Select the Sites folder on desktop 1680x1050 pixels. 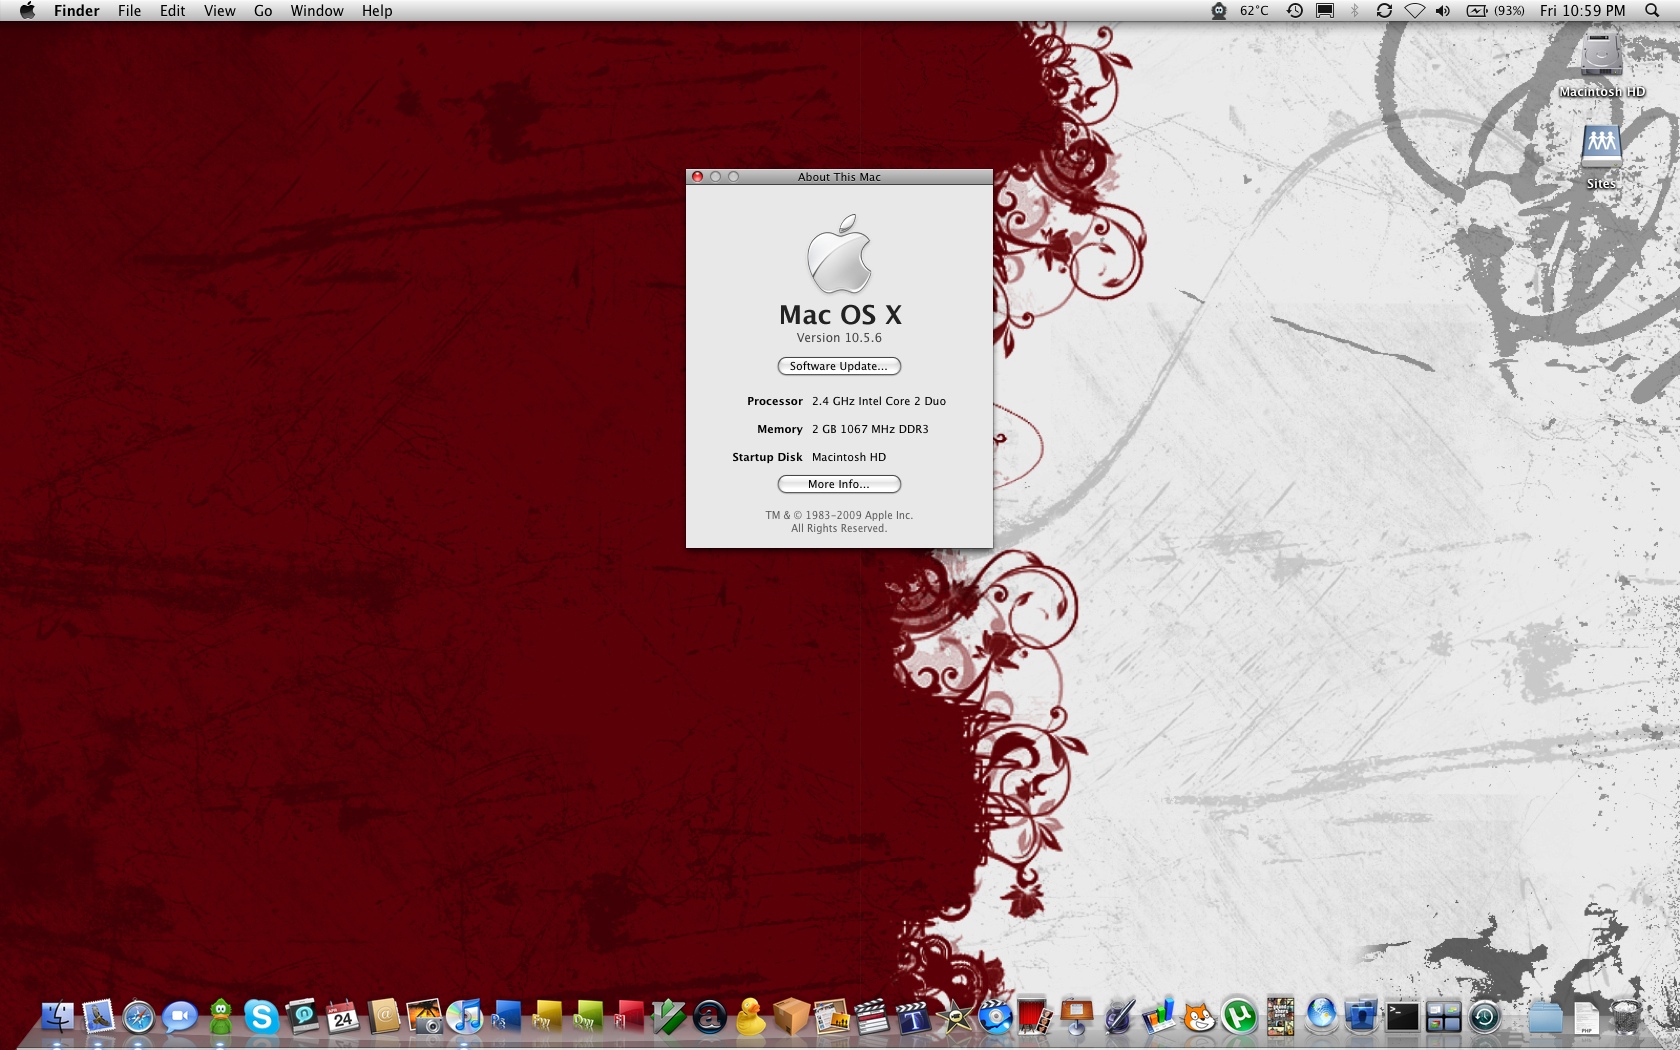(x=1601, y=156)
